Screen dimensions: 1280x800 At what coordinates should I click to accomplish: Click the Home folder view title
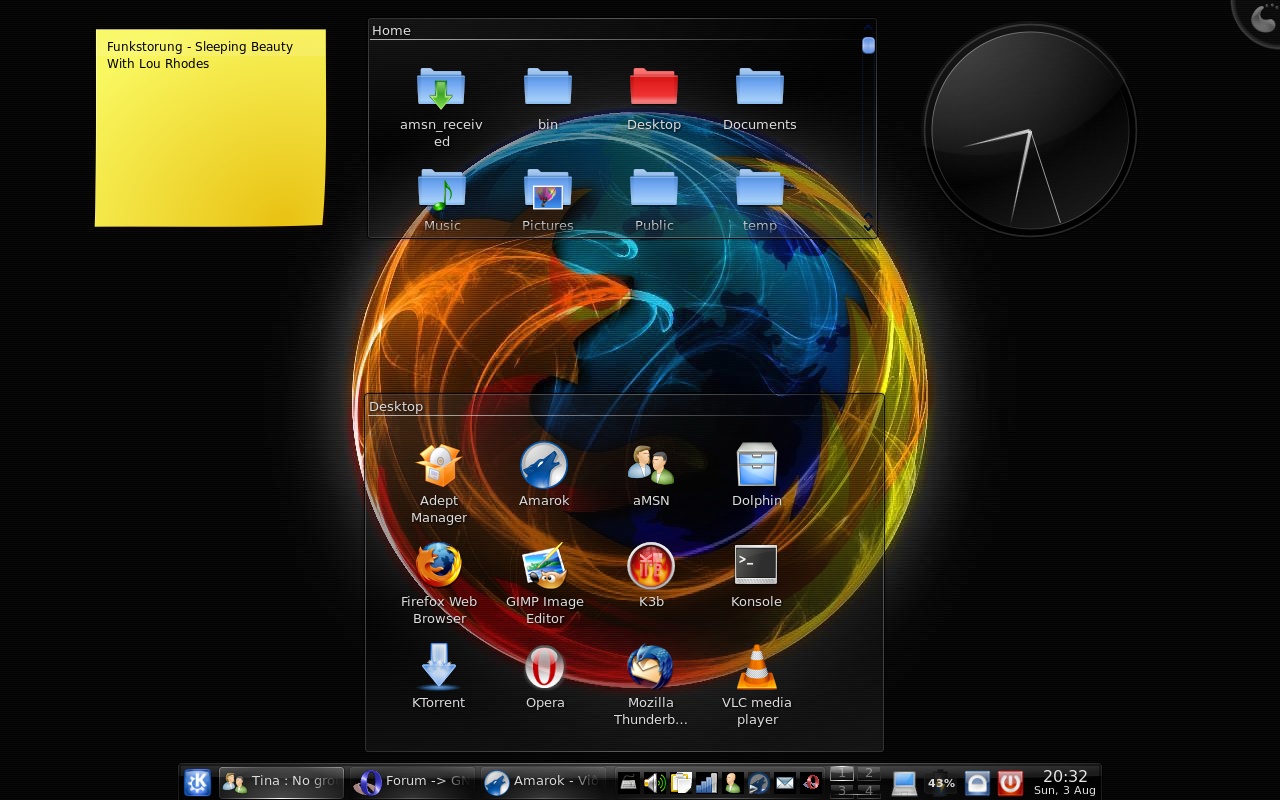tap(391, 30)
